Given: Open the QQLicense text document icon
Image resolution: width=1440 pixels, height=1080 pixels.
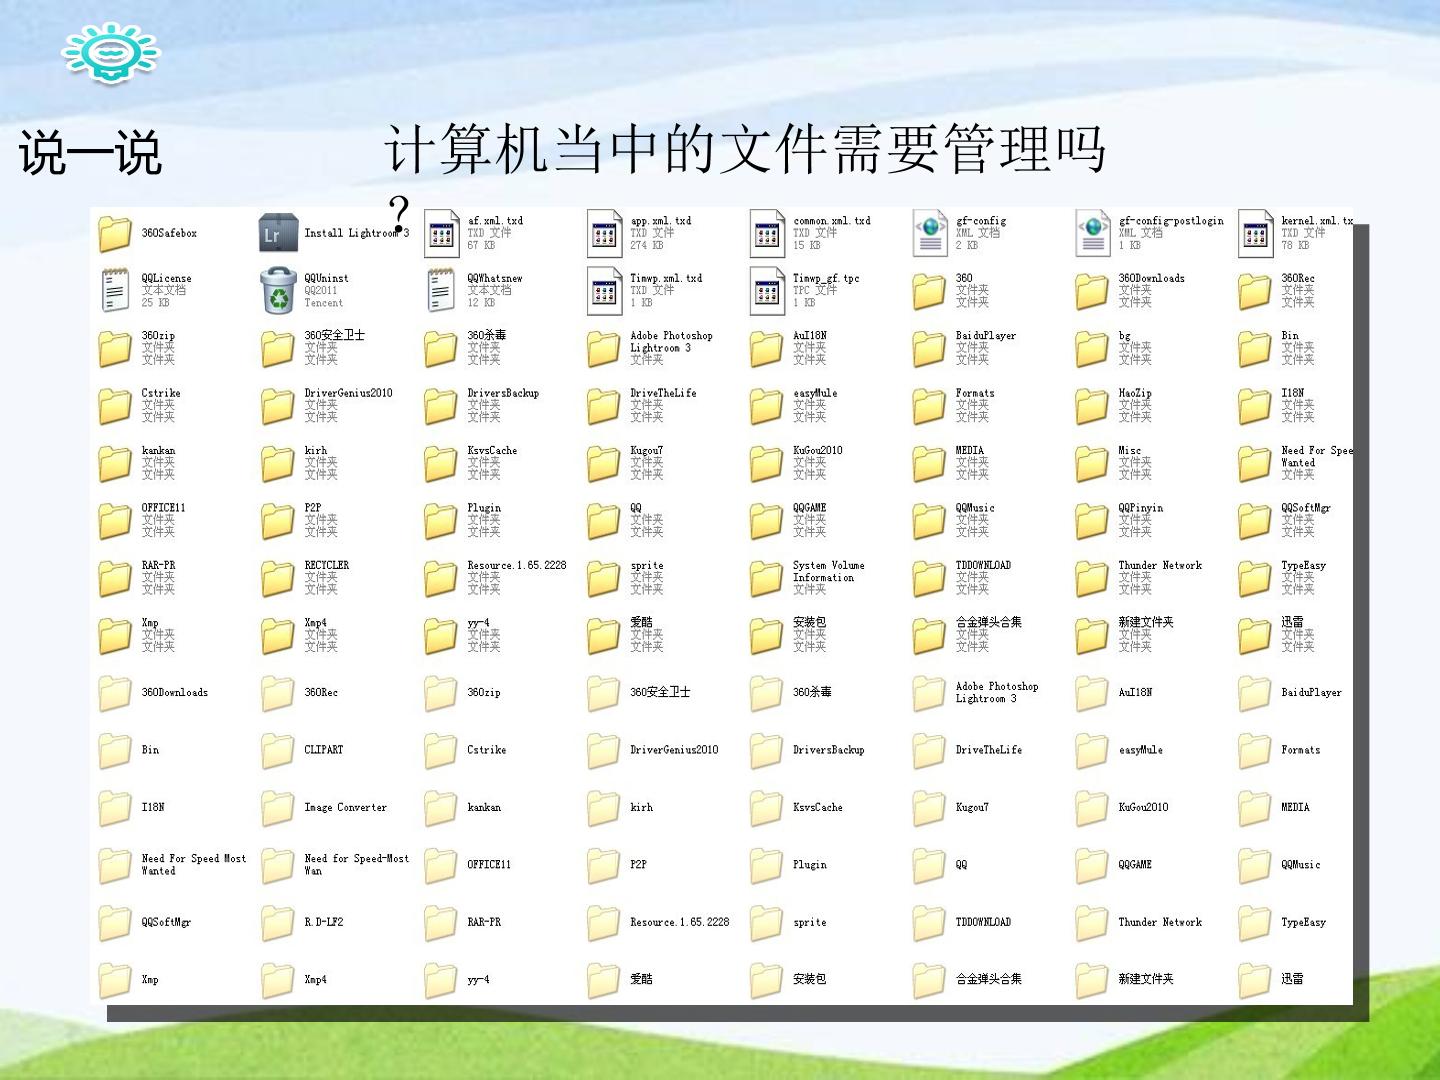Looking at the screenshot, I should (x=115, y=291).
